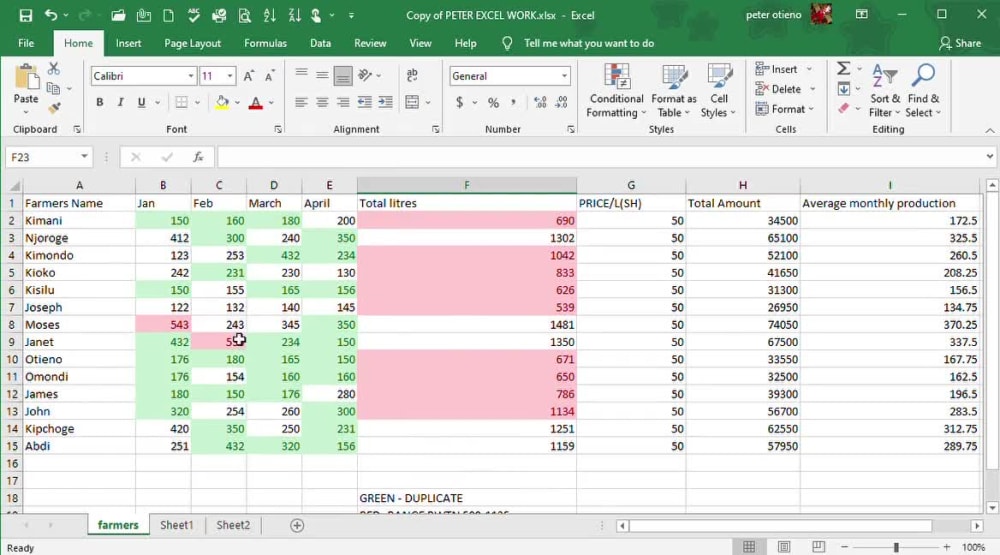The height and width of the screenshot is (555, 1000).
Task: Decrease decimal places
Action: (x=561, y=102)
